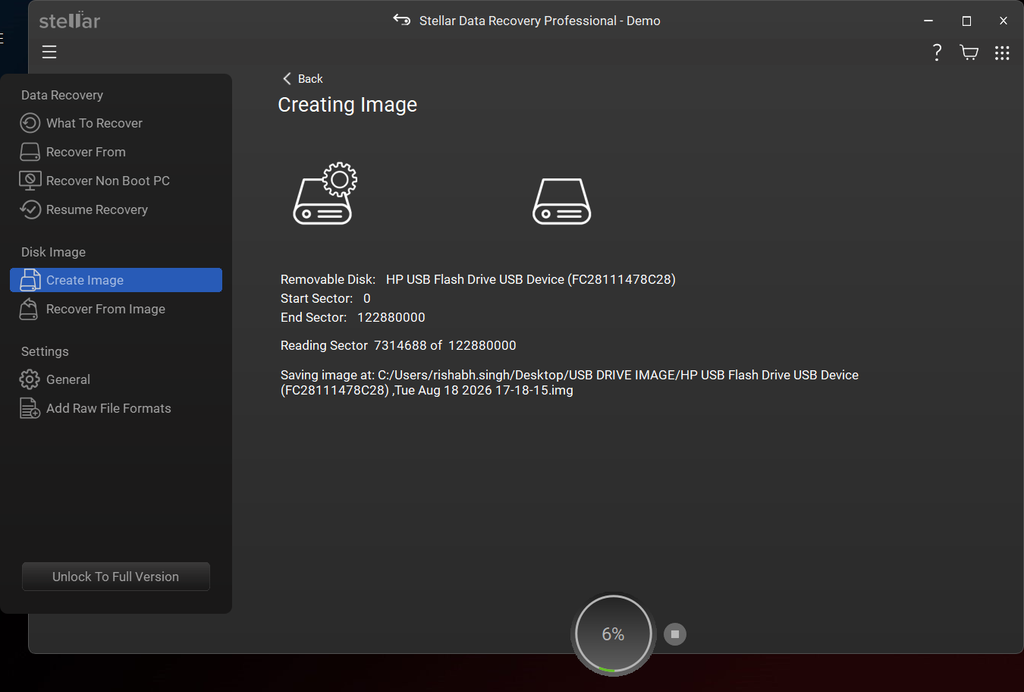Click the Settings section heading

coord(44,351)
